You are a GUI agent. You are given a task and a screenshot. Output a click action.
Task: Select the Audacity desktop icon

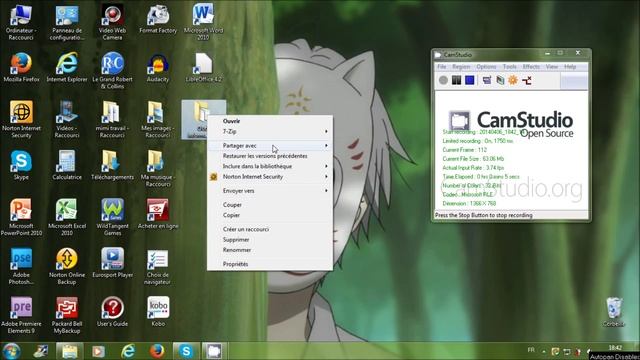click(x=158, y=67)
